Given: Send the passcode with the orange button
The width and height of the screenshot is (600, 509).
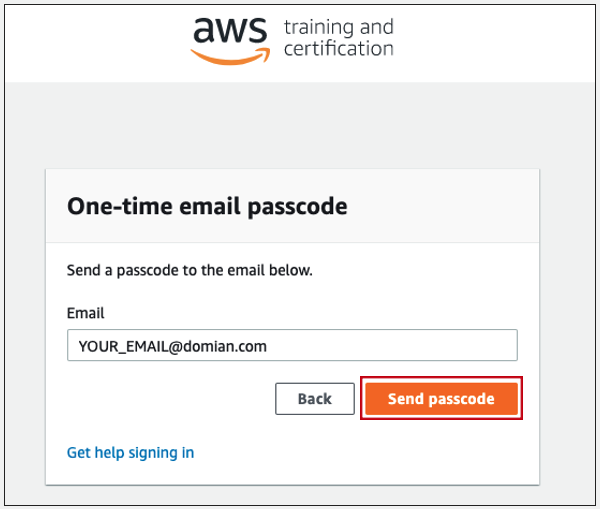Looking at the screenshot, I should point(441,398).
